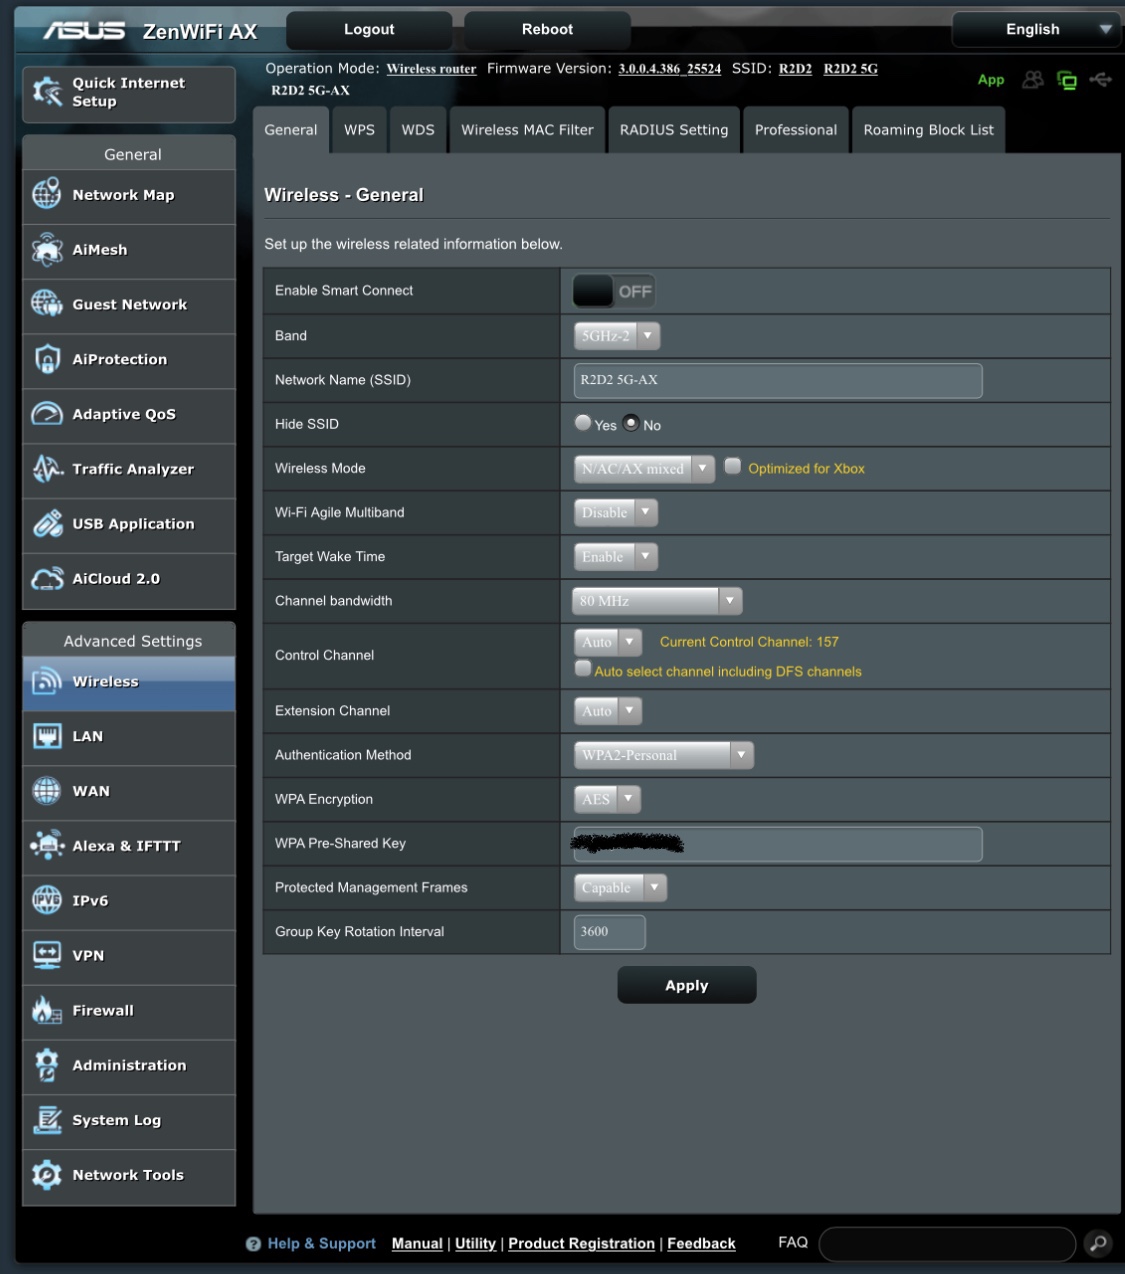Click the System Log notepad icon
The width and height of the screenshot is (1125, 1274).
pyautogui.click(x=47, y=1120)
